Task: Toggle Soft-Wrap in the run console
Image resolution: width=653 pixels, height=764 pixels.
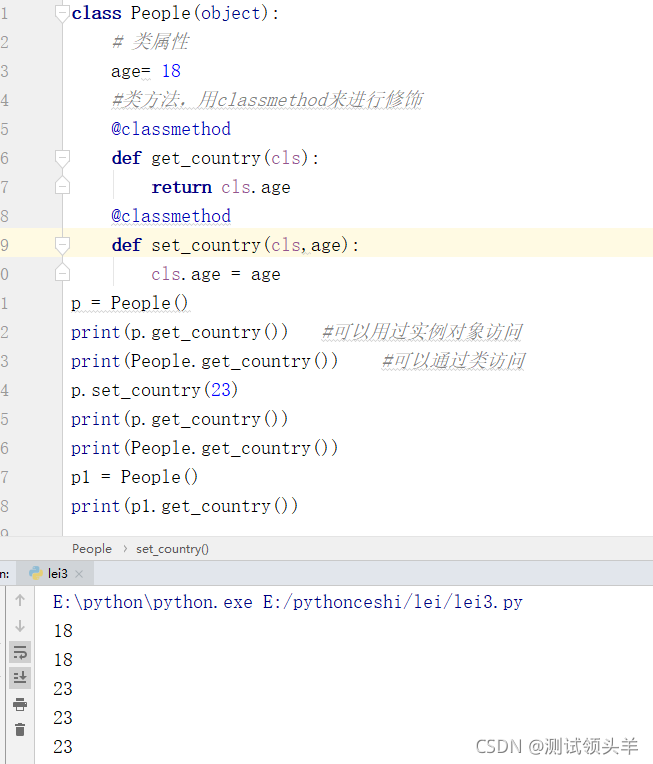Action: point(19,652)
